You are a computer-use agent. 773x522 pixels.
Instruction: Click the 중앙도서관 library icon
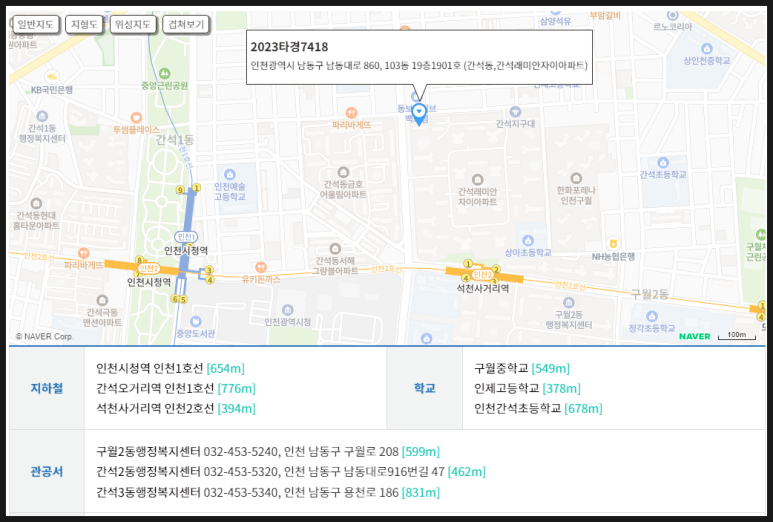pyautogui.click(x=196, y=321)
